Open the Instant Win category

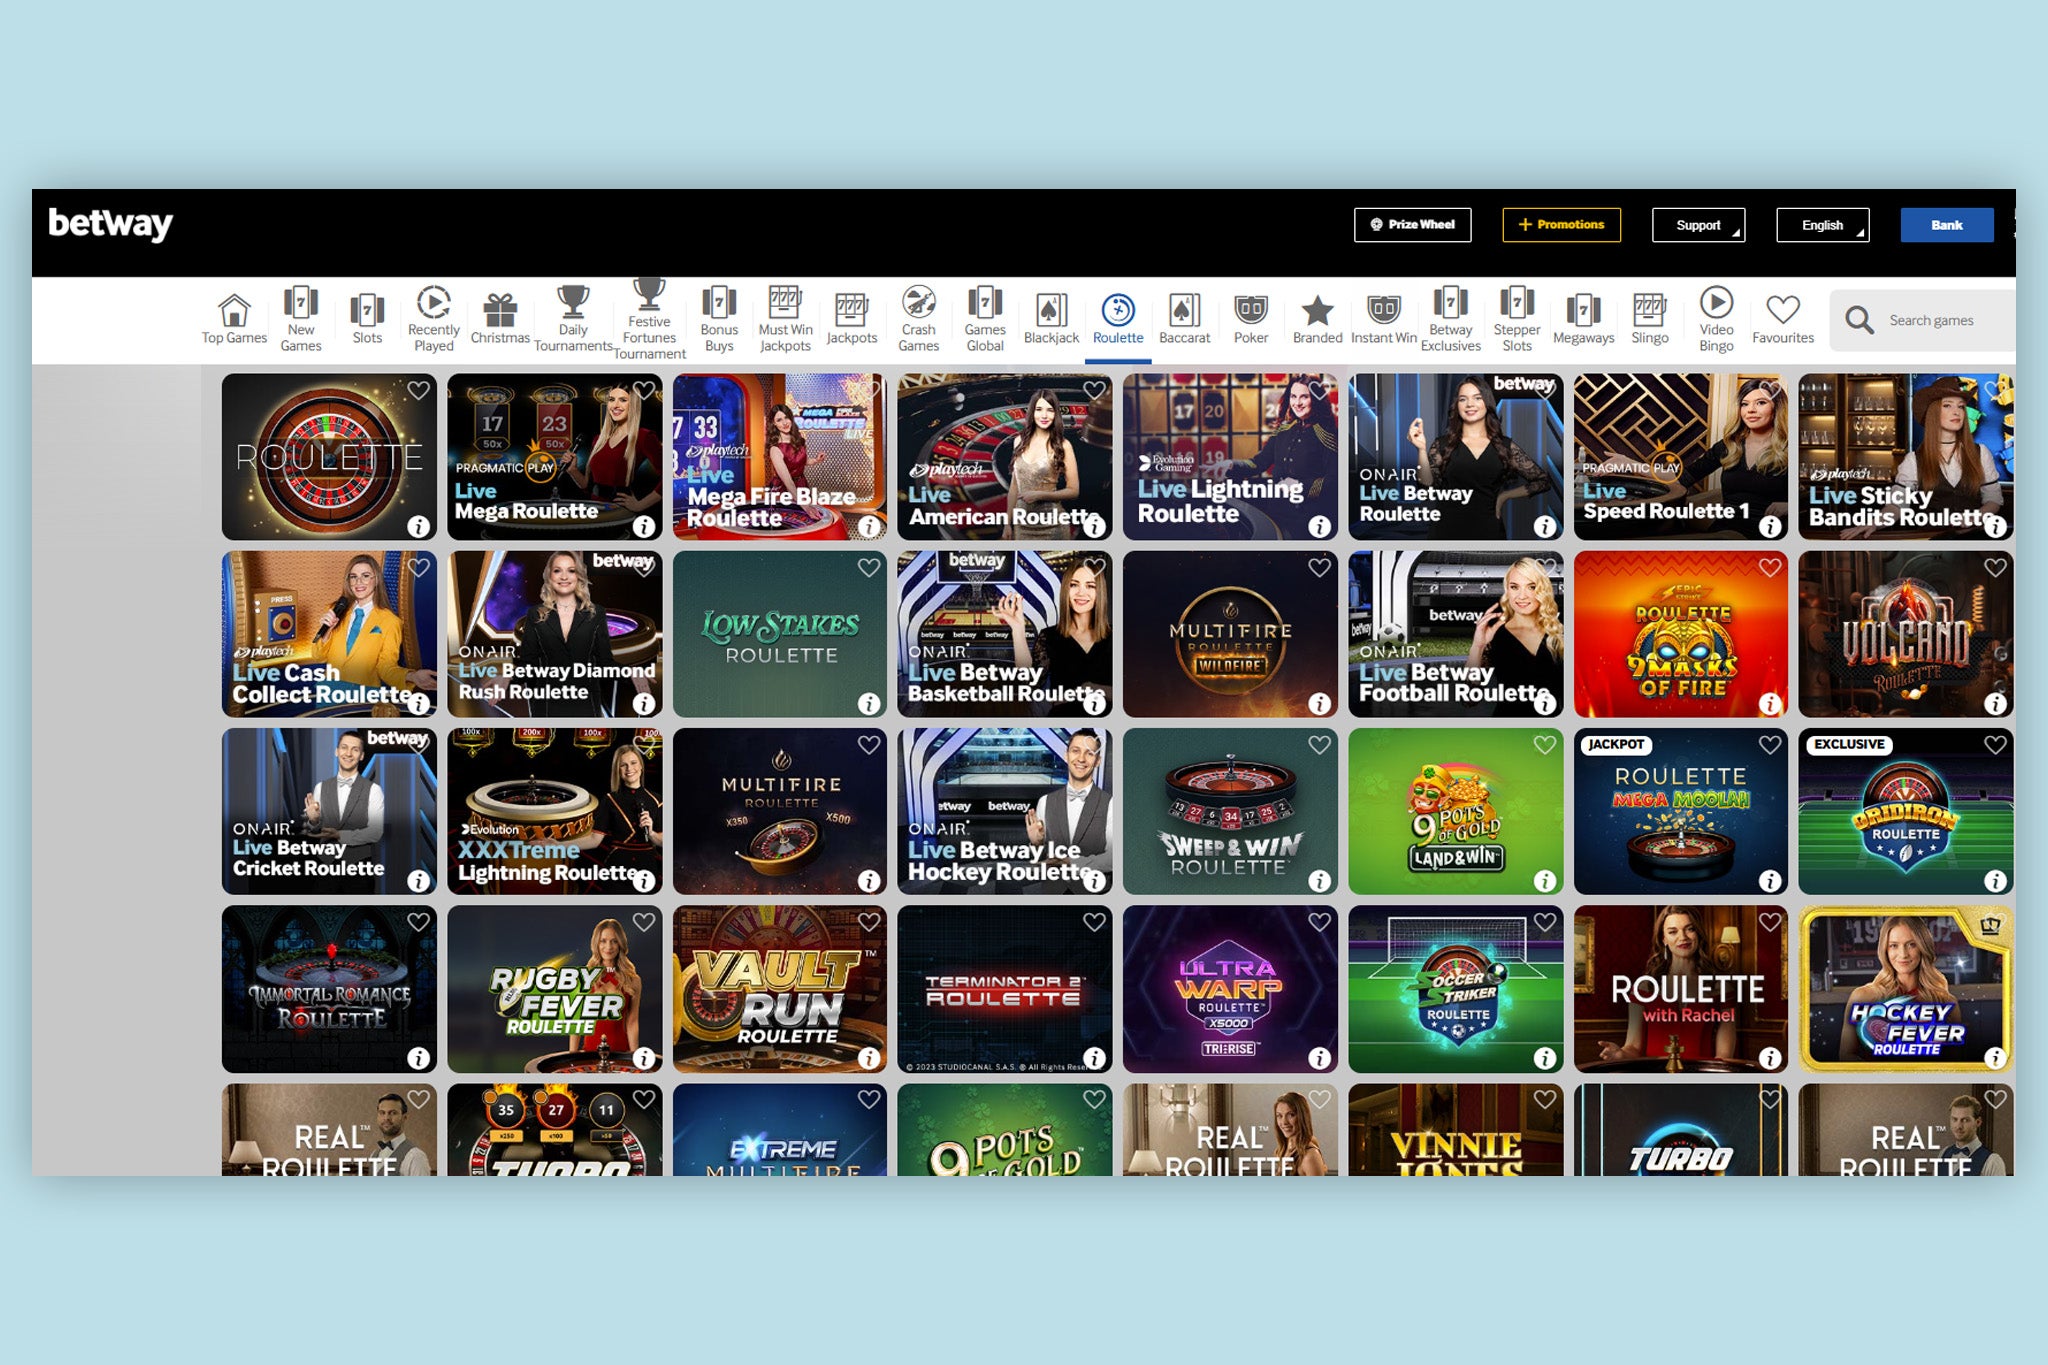pyautogui.click(x=1384, y=320)
